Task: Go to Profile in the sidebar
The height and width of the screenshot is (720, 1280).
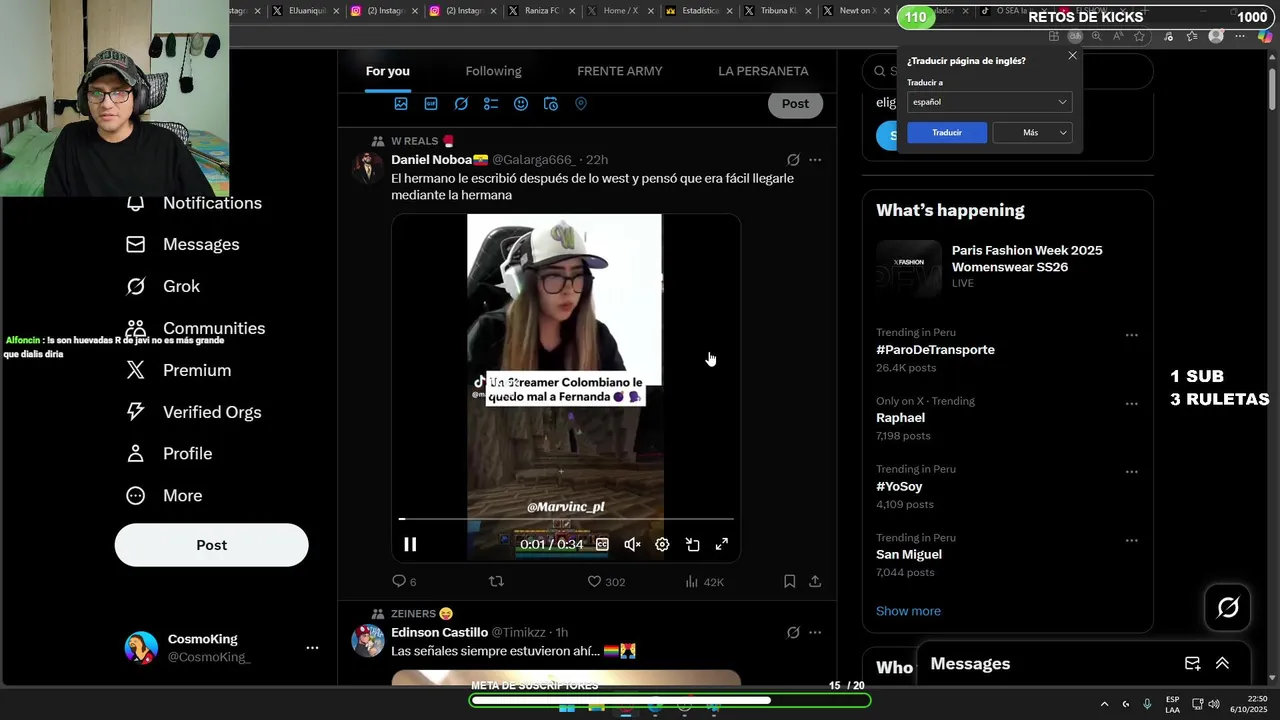Action: [x=169, y=454]
